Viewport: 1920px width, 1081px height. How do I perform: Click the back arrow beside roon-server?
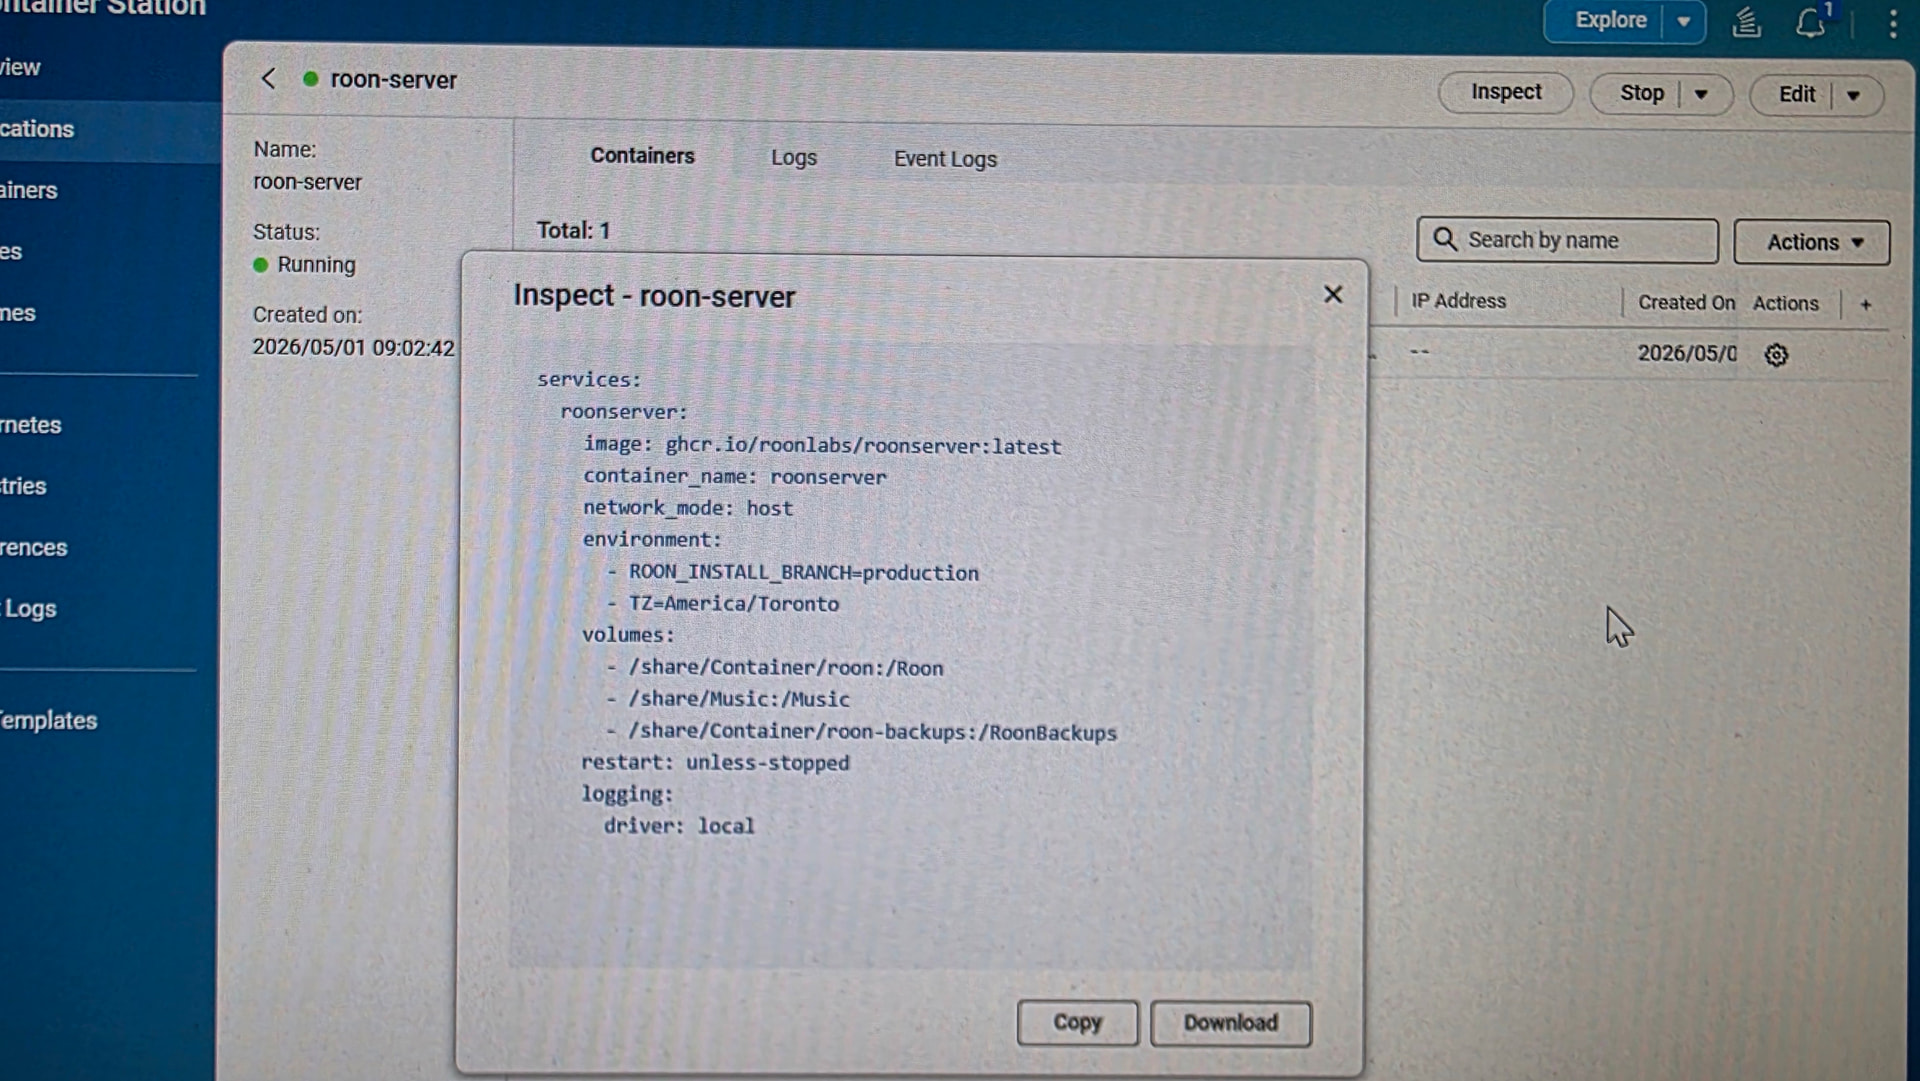coord(268,79)
